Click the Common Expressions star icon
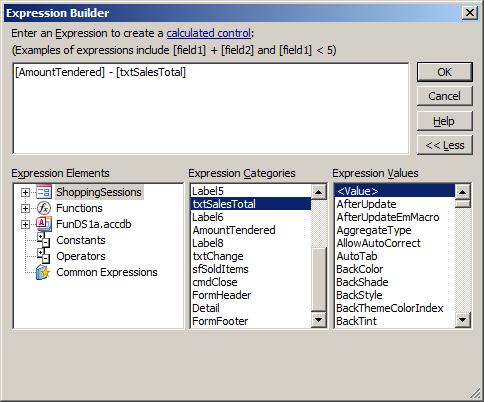 [x=43, y=272]
